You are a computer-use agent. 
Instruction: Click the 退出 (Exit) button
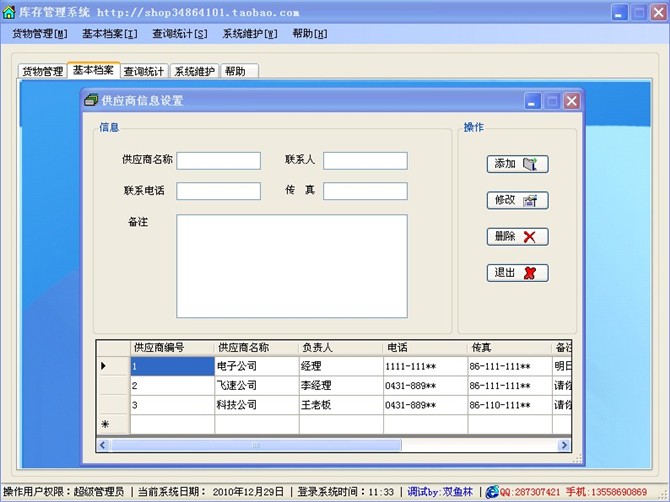(517, 272)
